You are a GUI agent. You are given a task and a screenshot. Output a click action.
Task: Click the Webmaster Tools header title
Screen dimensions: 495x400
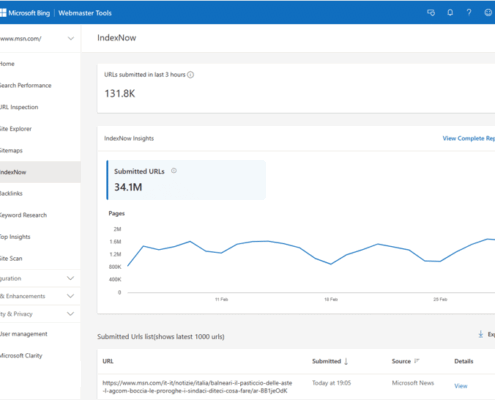point(85,13)
